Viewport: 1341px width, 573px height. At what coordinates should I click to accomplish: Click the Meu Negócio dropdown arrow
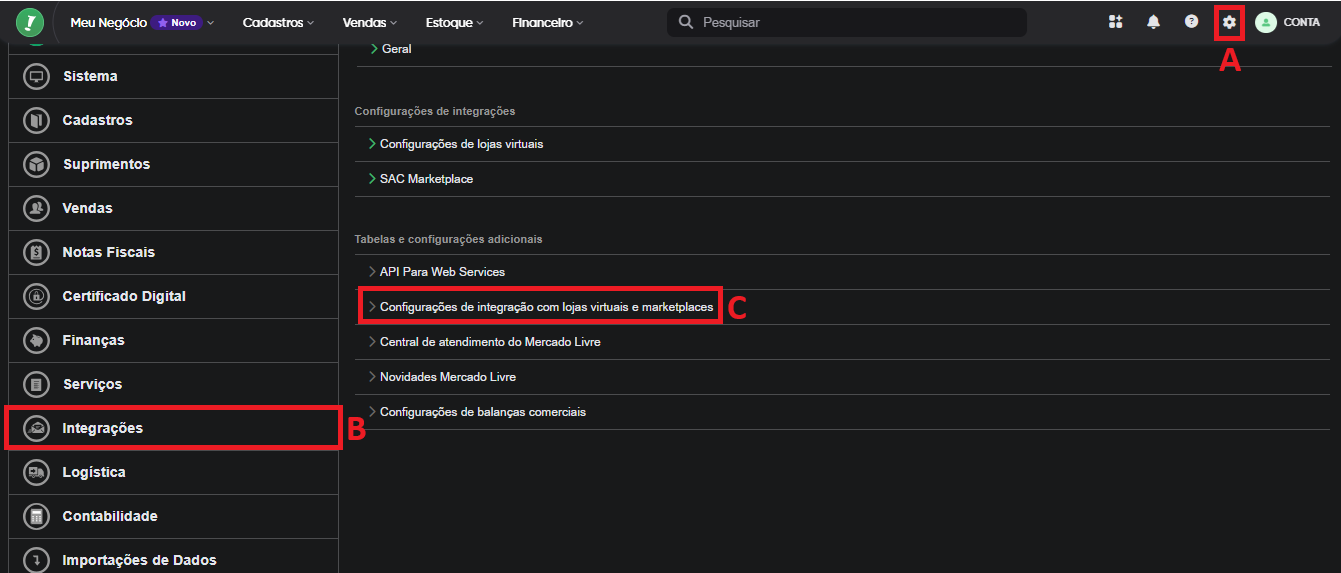(x=210, y=22)
